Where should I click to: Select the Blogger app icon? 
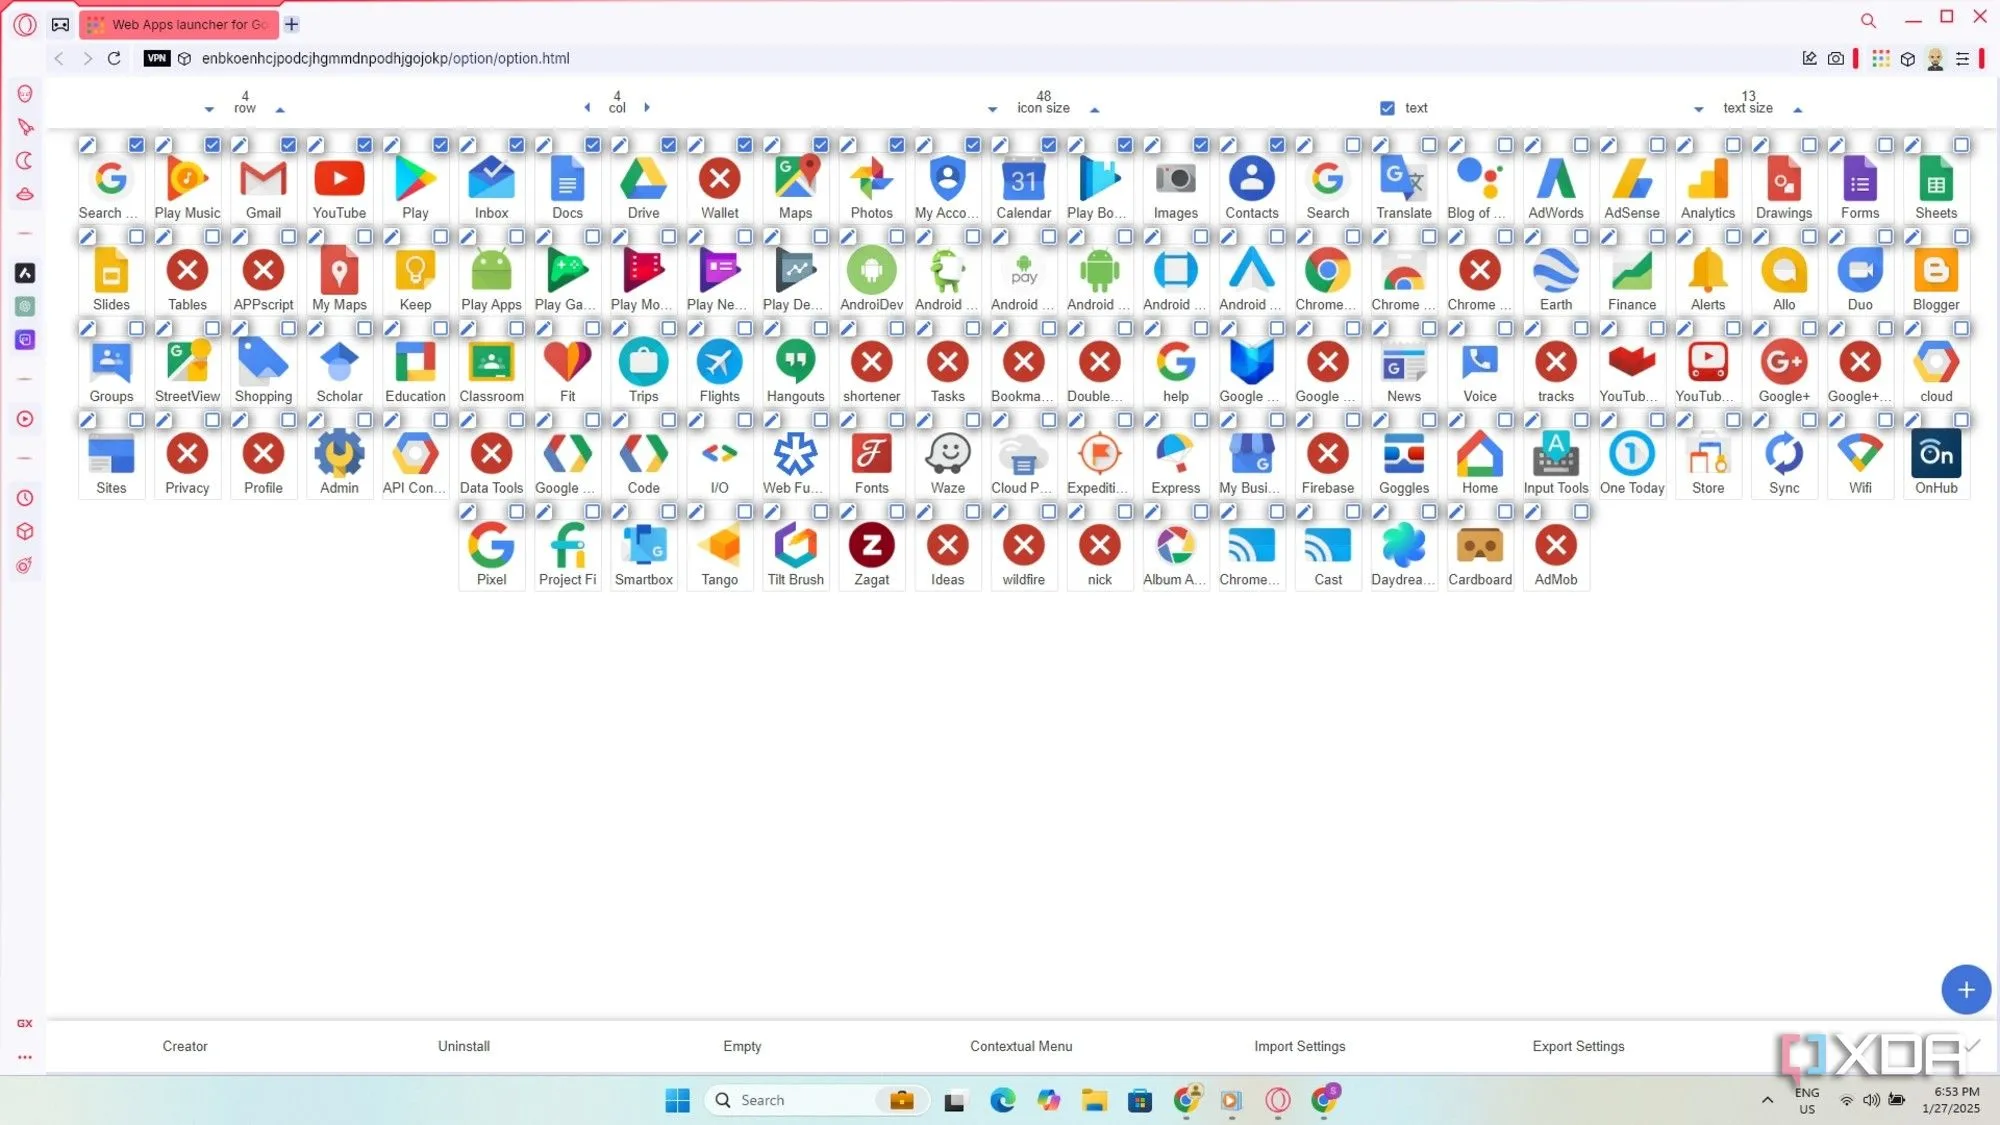(x=1935, y=271)
